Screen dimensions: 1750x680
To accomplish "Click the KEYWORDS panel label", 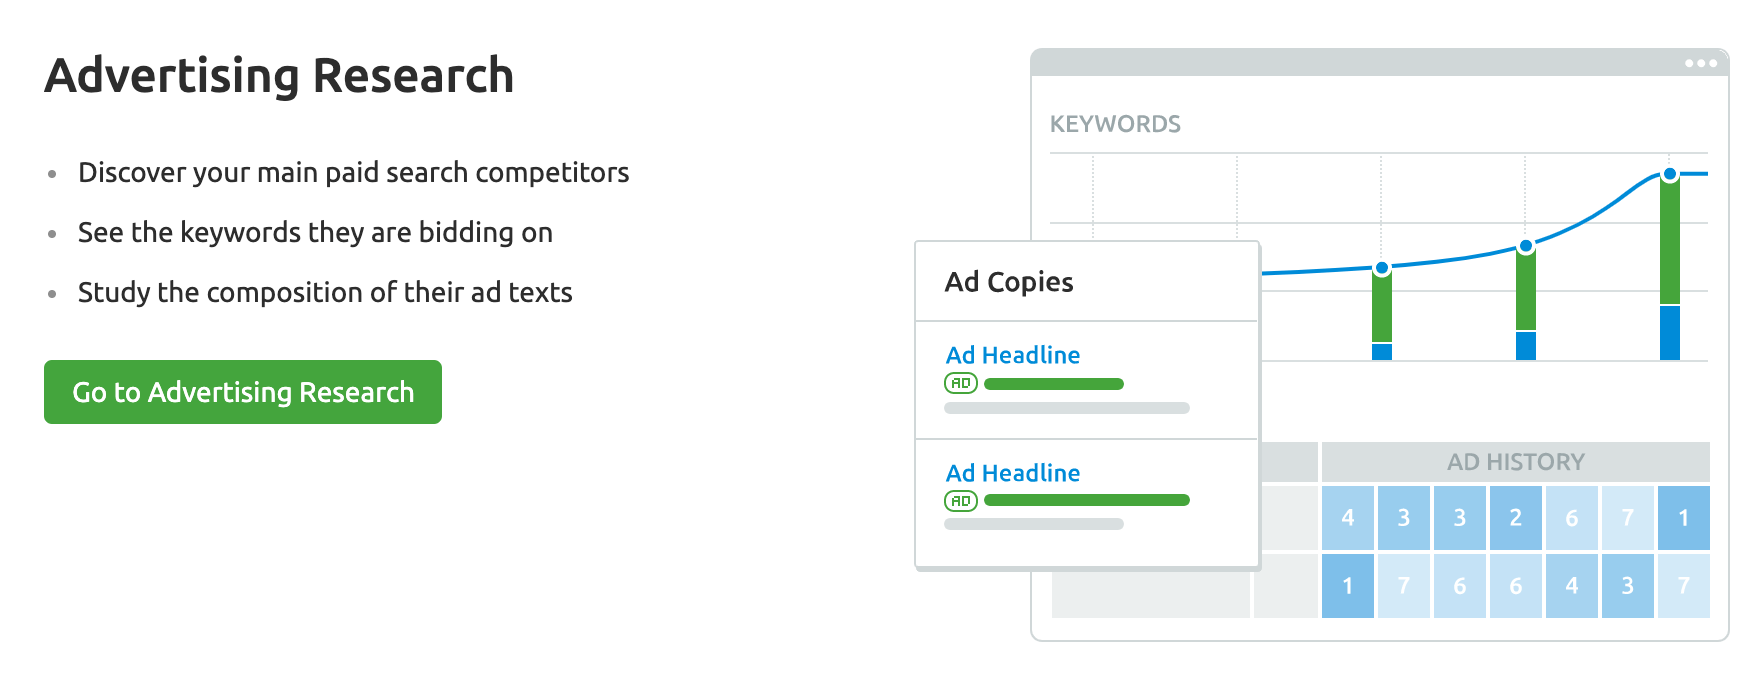I will coord(1115,124).
